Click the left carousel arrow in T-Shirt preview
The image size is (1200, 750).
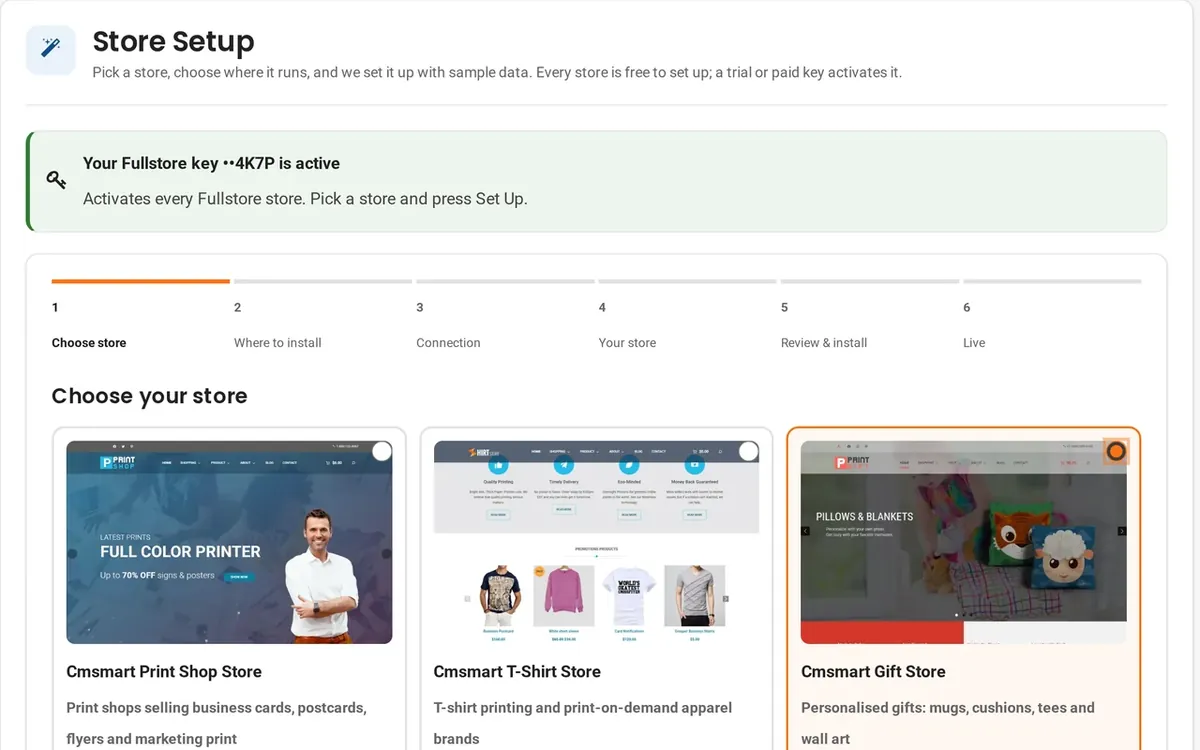pos(467,599)
